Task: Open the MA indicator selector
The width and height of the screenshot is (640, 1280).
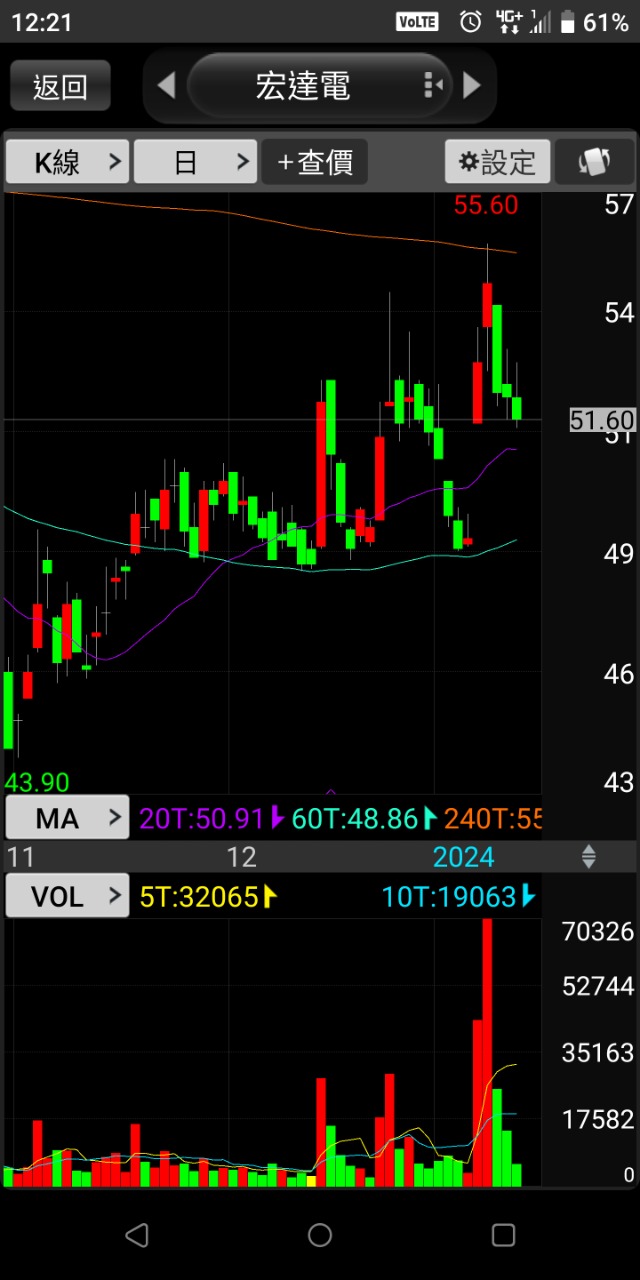Action: click(x=67, y=818)
